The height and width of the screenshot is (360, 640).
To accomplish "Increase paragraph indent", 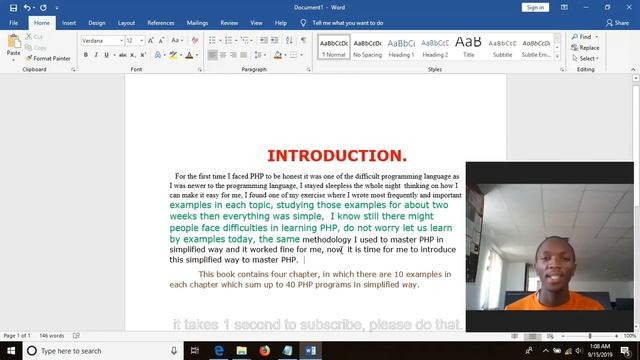I will pyautogui.click(x=274, y=40).
